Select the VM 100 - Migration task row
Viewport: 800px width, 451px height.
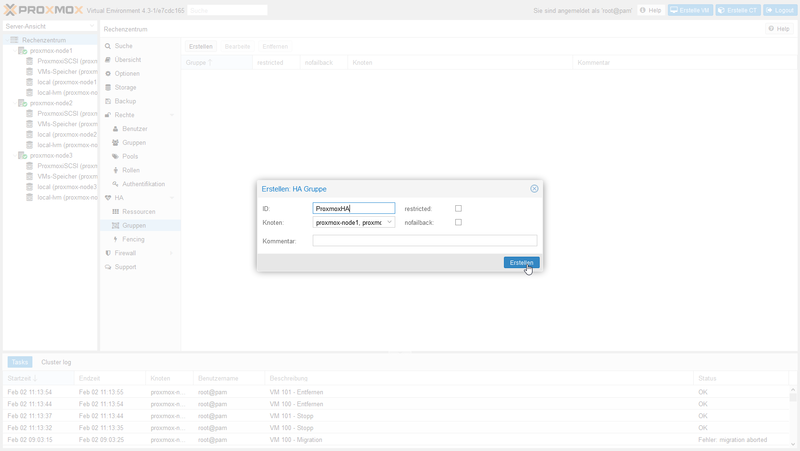coord(396,439)
